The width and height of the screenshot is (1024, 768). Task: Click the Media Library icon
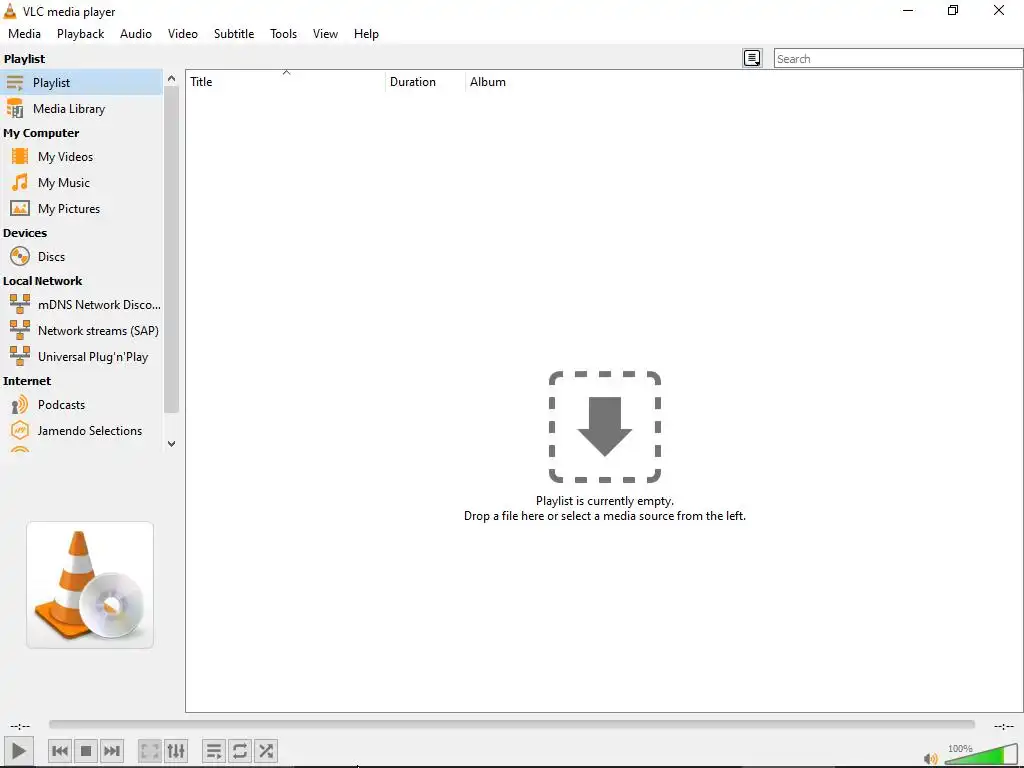[x=15, y=109]
